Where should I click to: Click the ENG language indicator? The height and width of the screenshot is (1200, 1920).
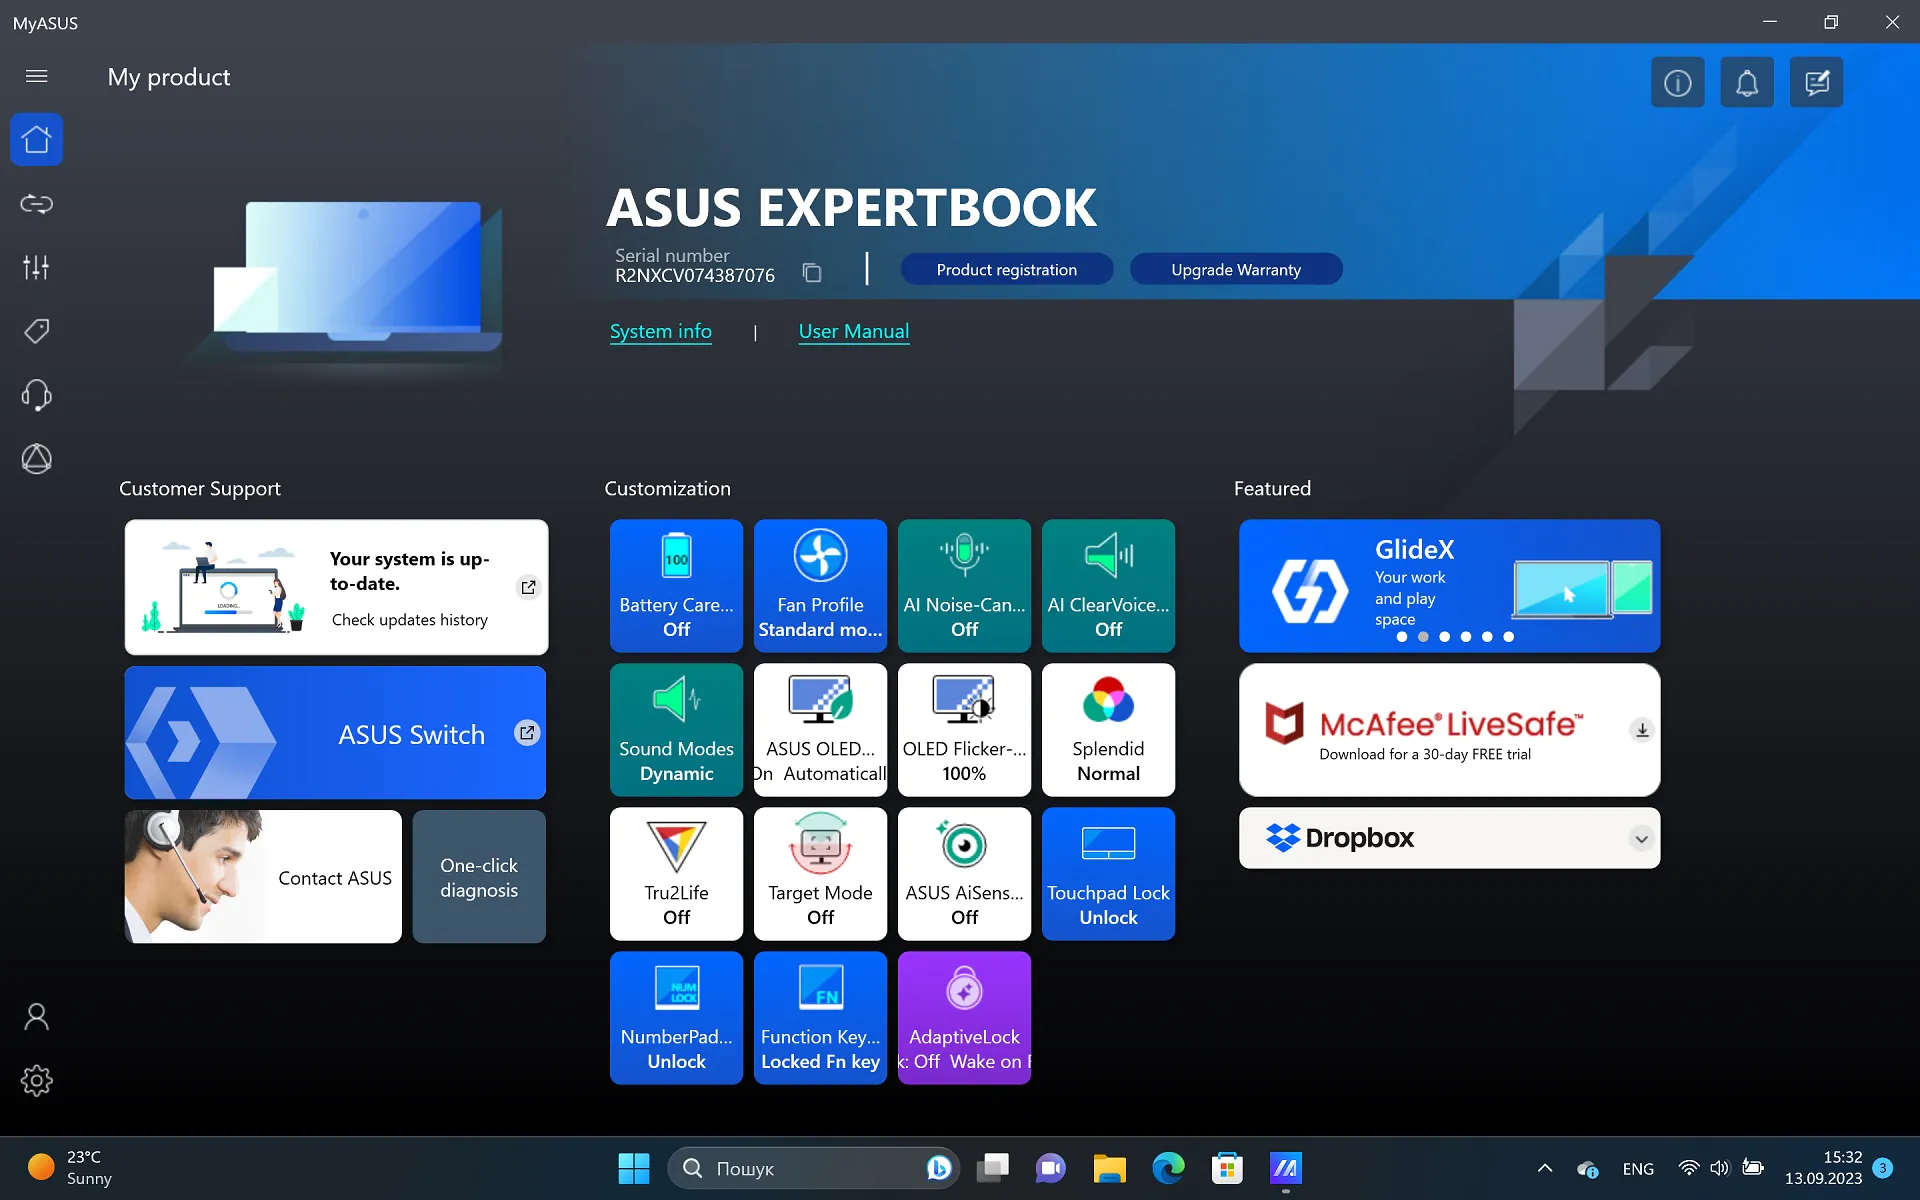(x=1638, y=1168)
